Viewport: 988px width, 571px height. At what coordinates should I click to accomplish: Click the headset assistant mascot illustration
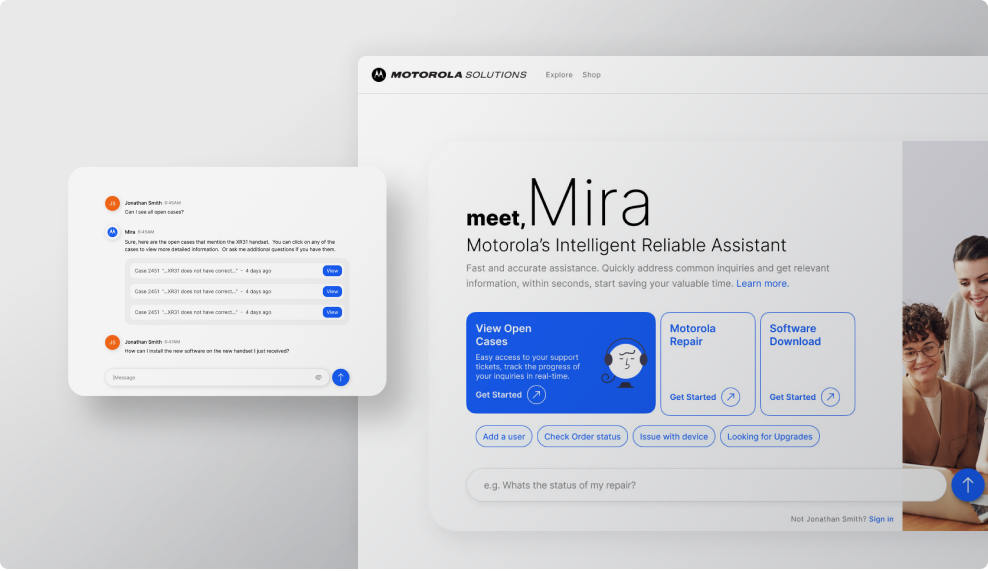coord(624,363)
